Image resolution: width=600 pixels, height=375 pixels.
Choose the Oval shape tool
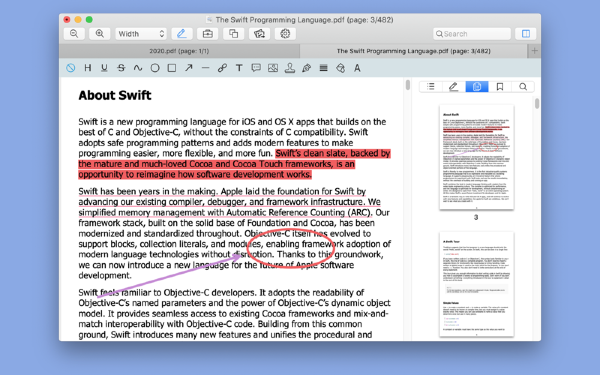click(155, 68)
